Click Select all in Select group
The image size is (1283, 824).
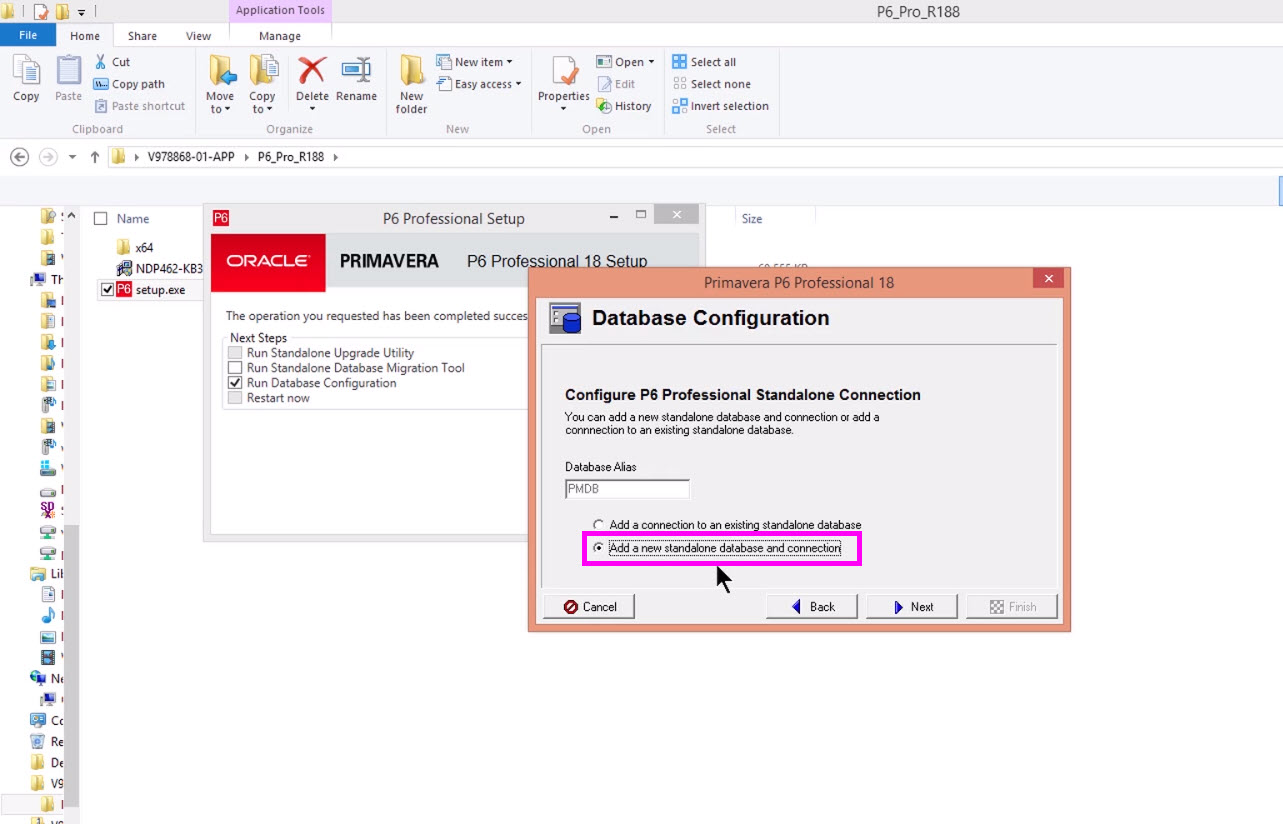(x=704, y=62)
